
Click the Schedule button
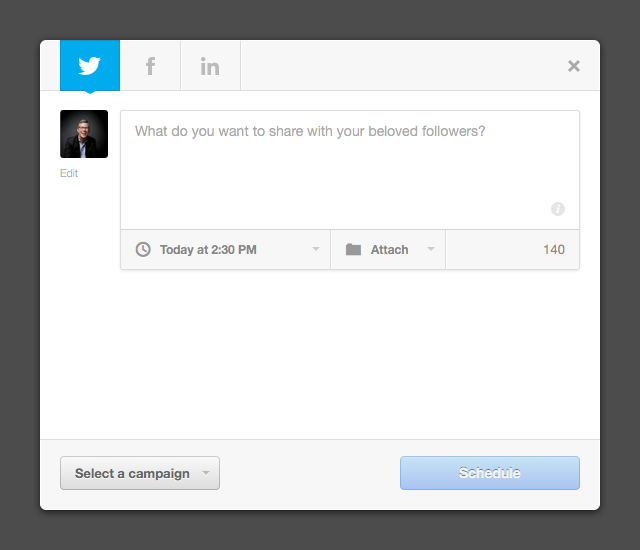coord(490,473)
